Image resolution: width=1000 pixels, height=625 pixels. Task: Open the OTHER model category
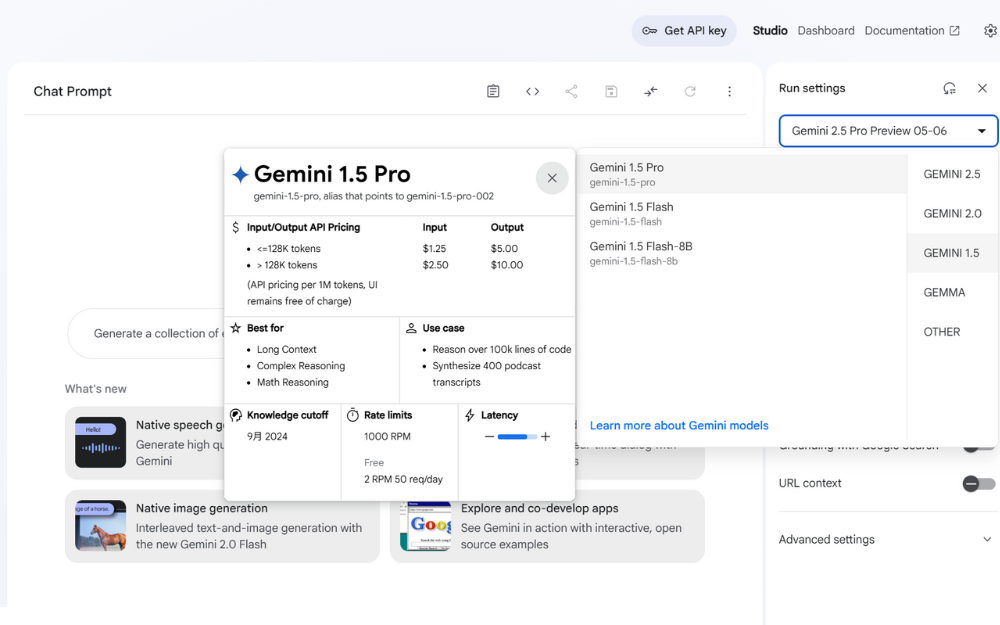click(x=952, y=332)
